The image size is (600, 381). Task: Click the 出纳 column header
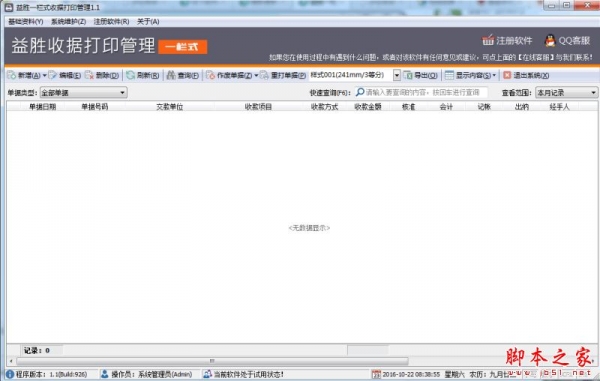[522, 107]
